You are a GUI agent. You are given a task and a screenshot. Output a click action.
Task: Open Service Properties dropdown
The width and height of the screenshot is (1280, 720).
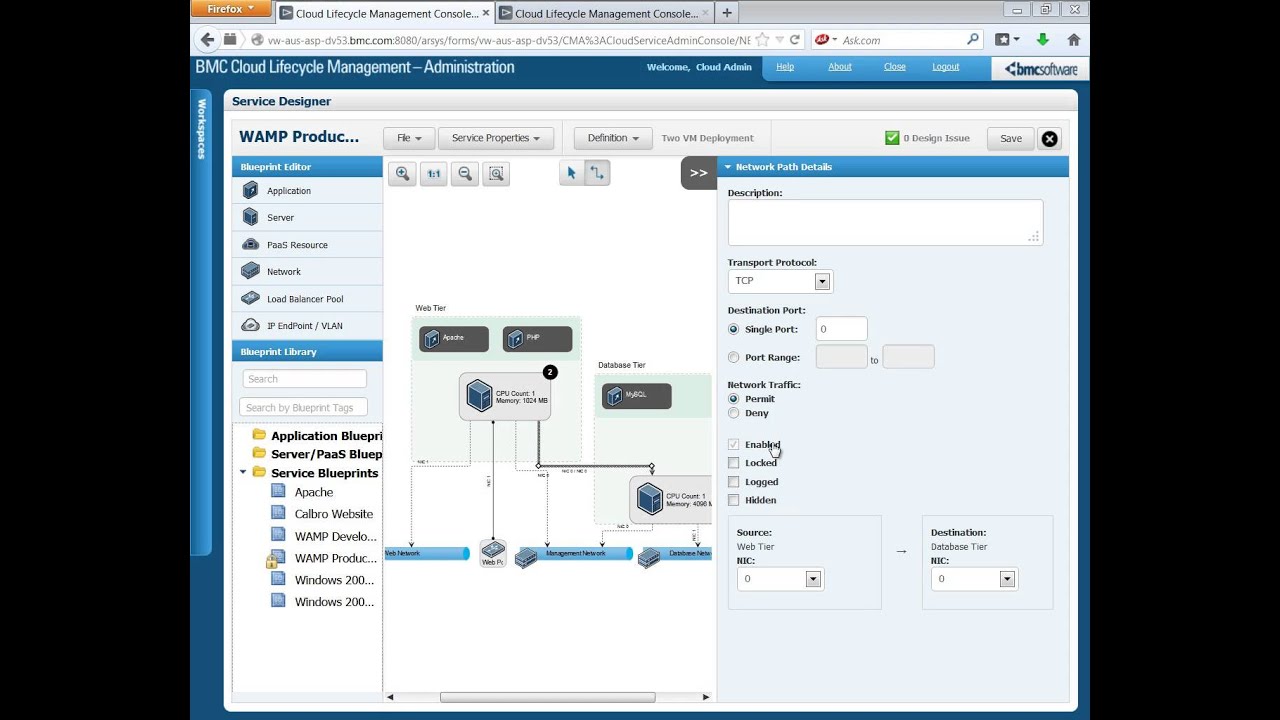[x=496, y=138]
